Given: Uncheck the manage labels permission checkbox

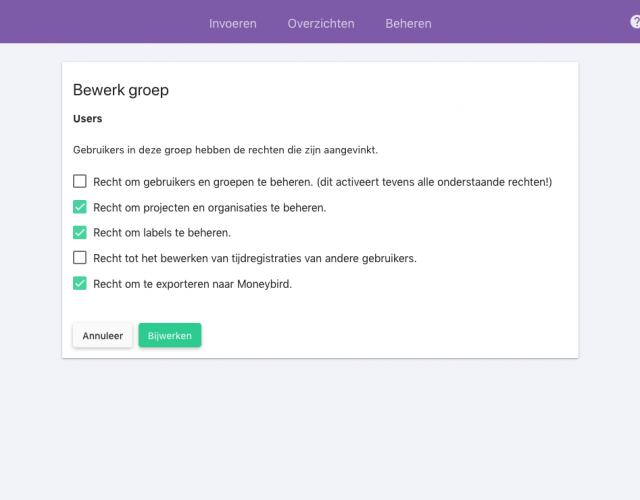Looking at the screenshot, I should click(x=80, y=232).
